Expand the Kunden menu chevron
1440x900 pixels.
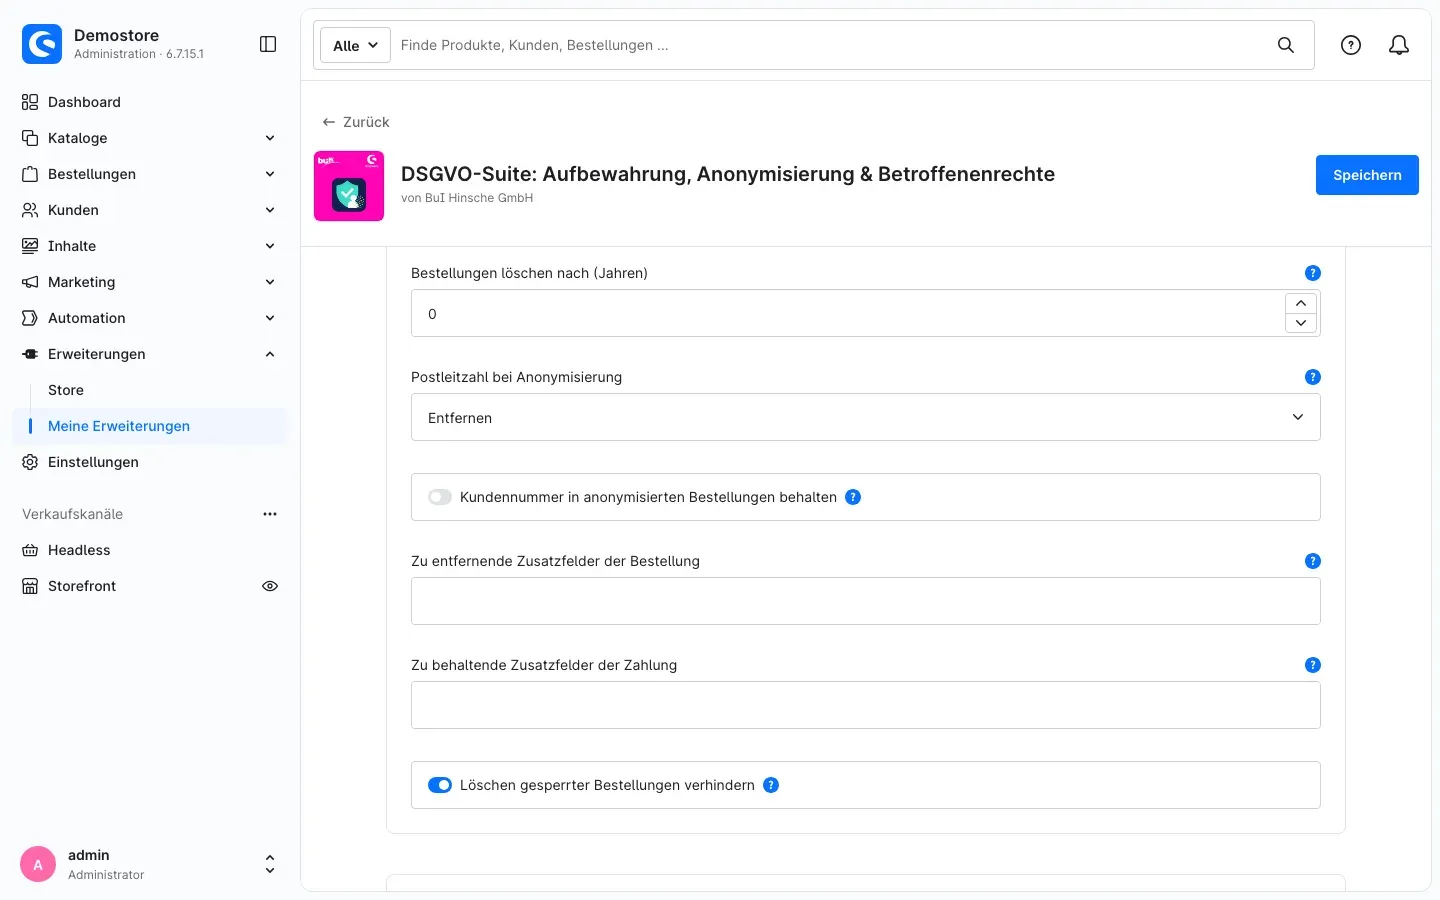click(x=270, y=210)
